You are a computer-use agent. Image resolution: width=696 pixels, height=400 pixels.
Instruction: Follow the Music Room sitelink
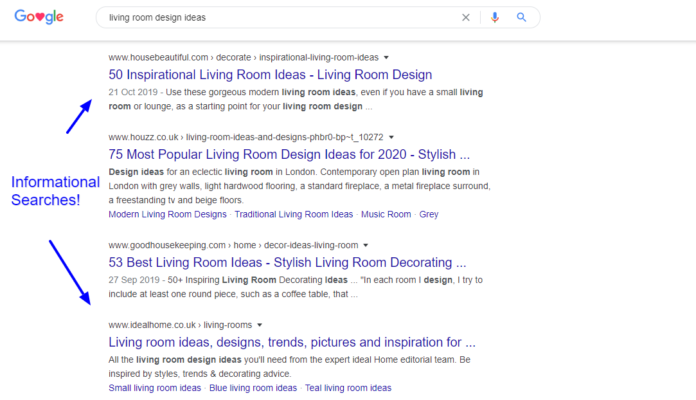pyautogui.click(x=386, y=214)
